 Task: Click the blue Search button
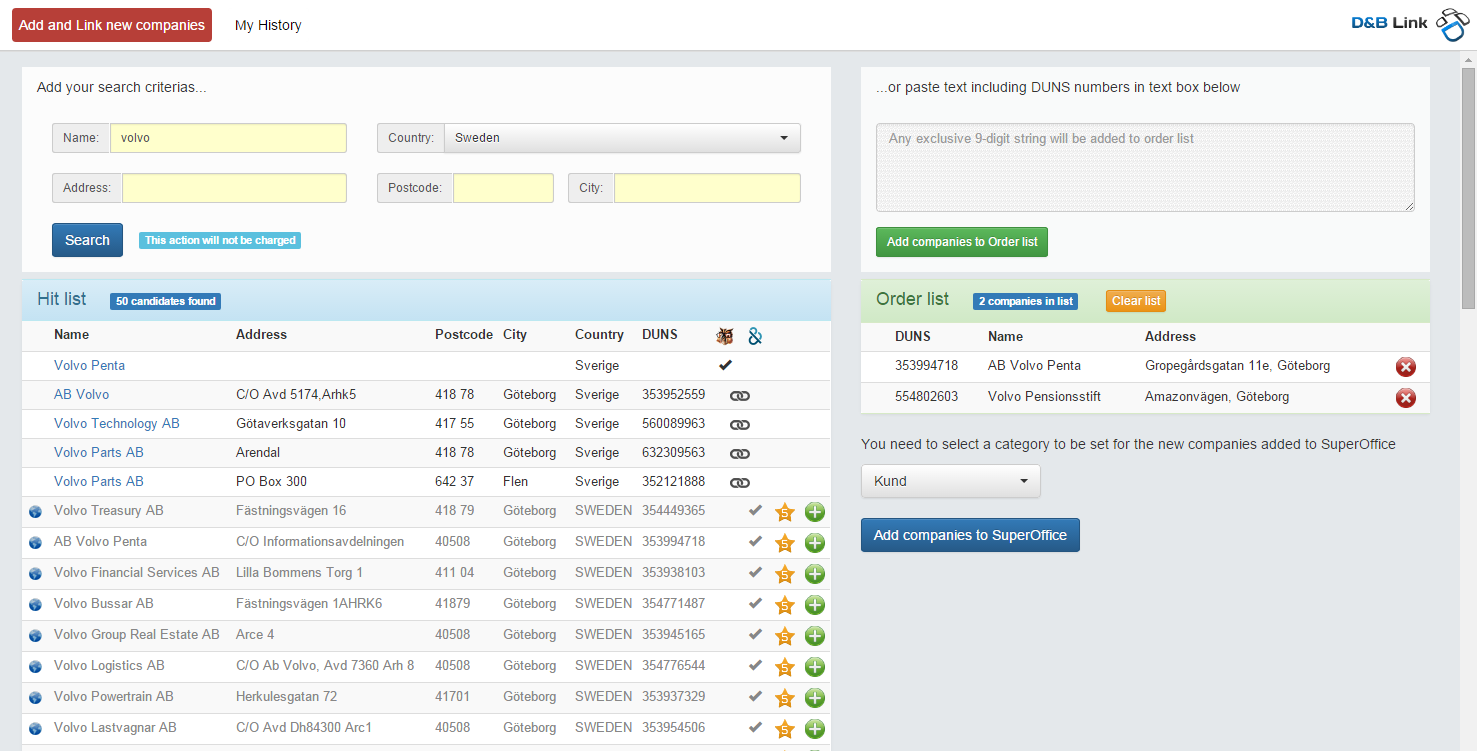click(x=87, y=240)
